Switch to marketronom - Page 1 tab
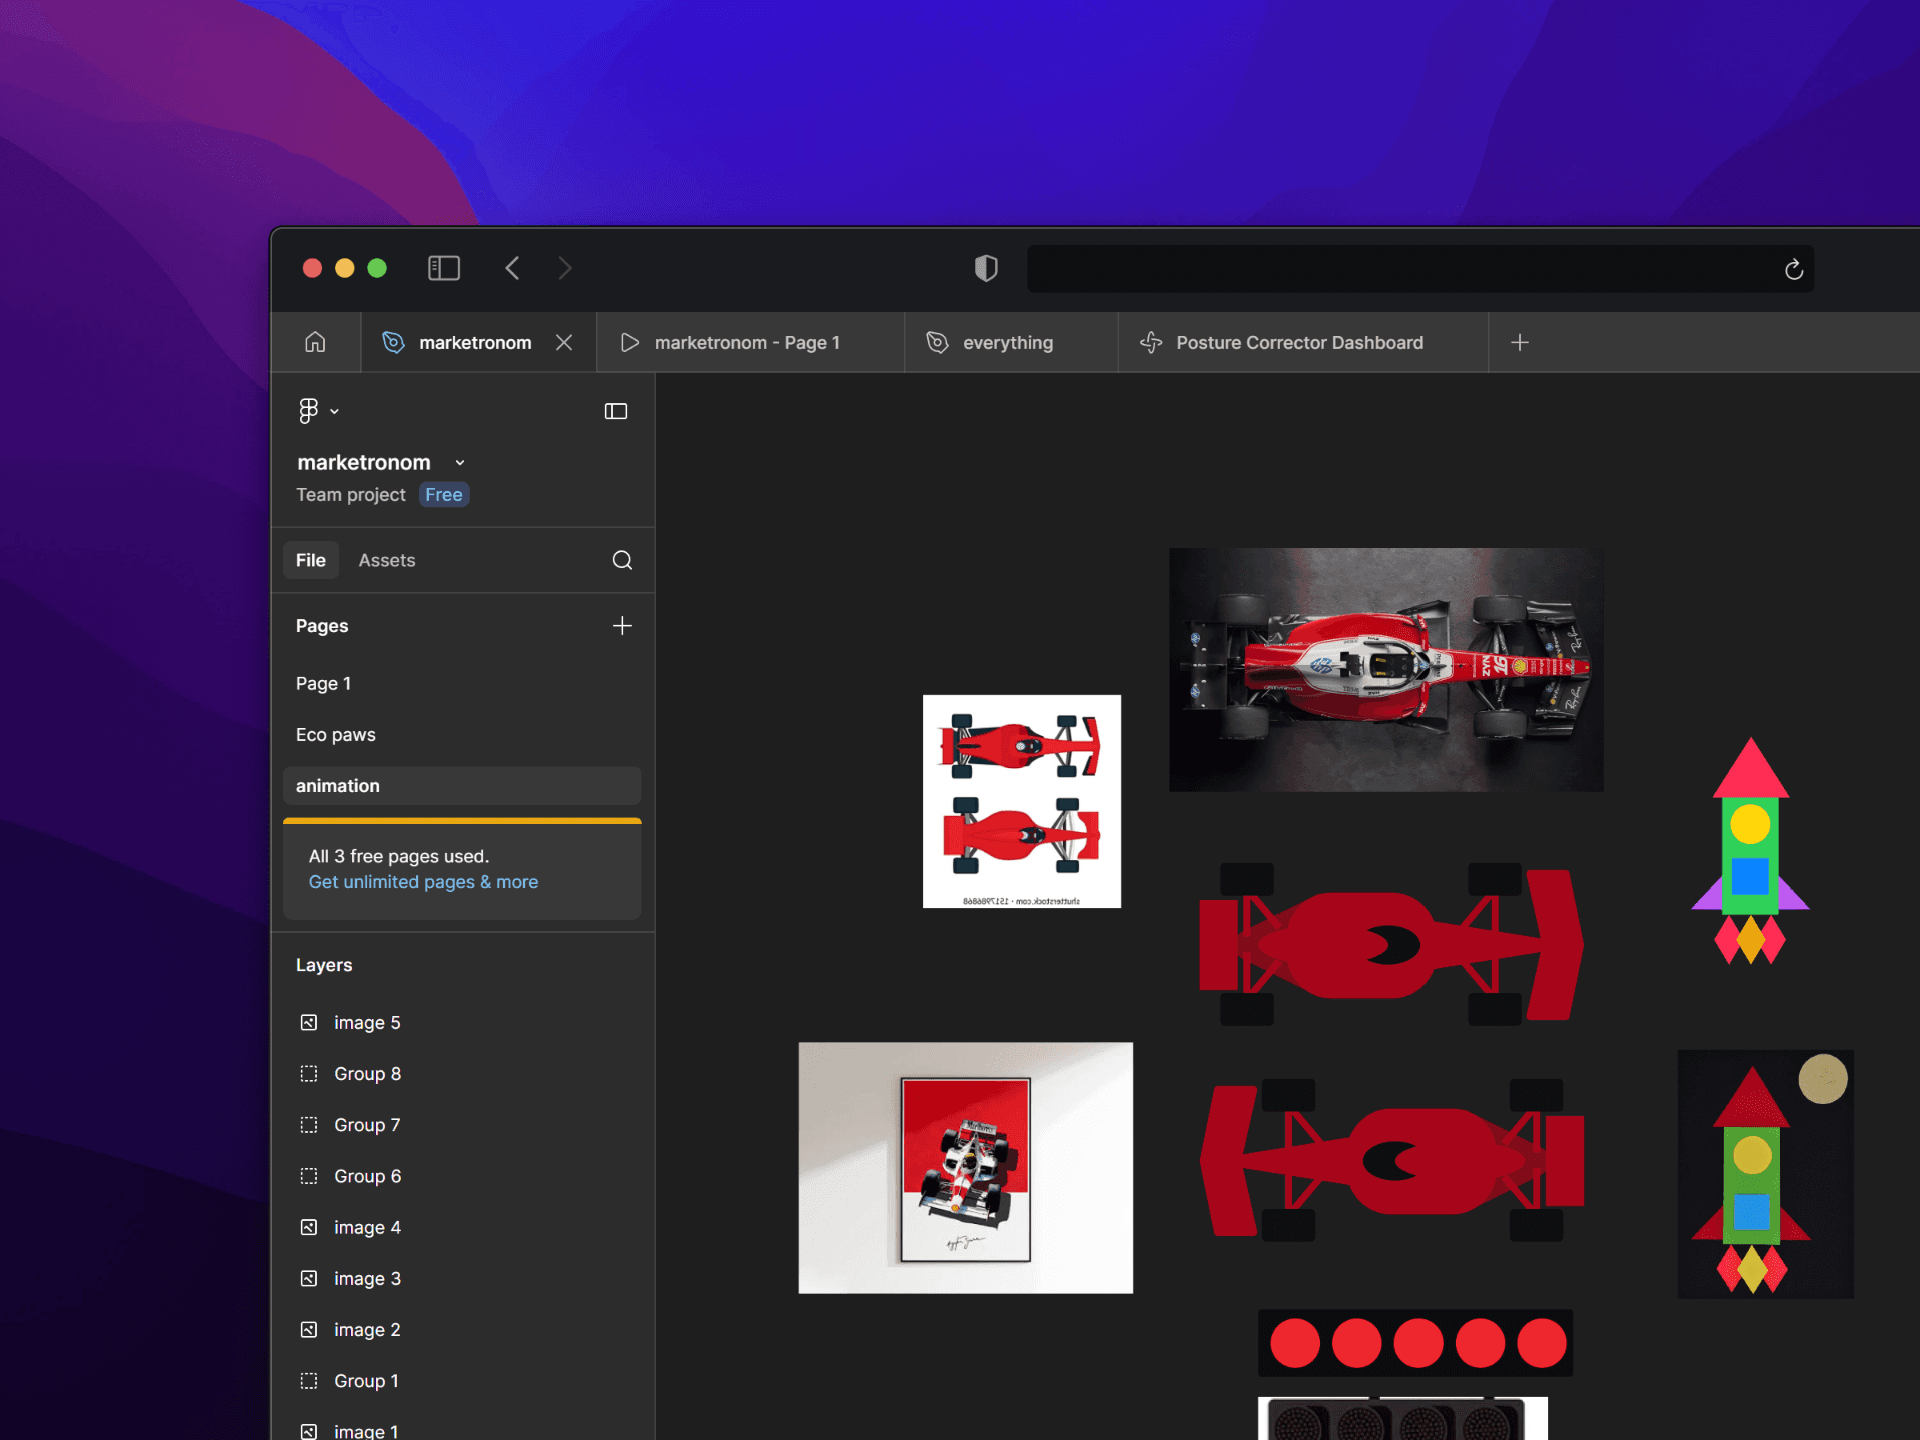Screen dimensions: 1920x1440 click(x=750, y=342)
